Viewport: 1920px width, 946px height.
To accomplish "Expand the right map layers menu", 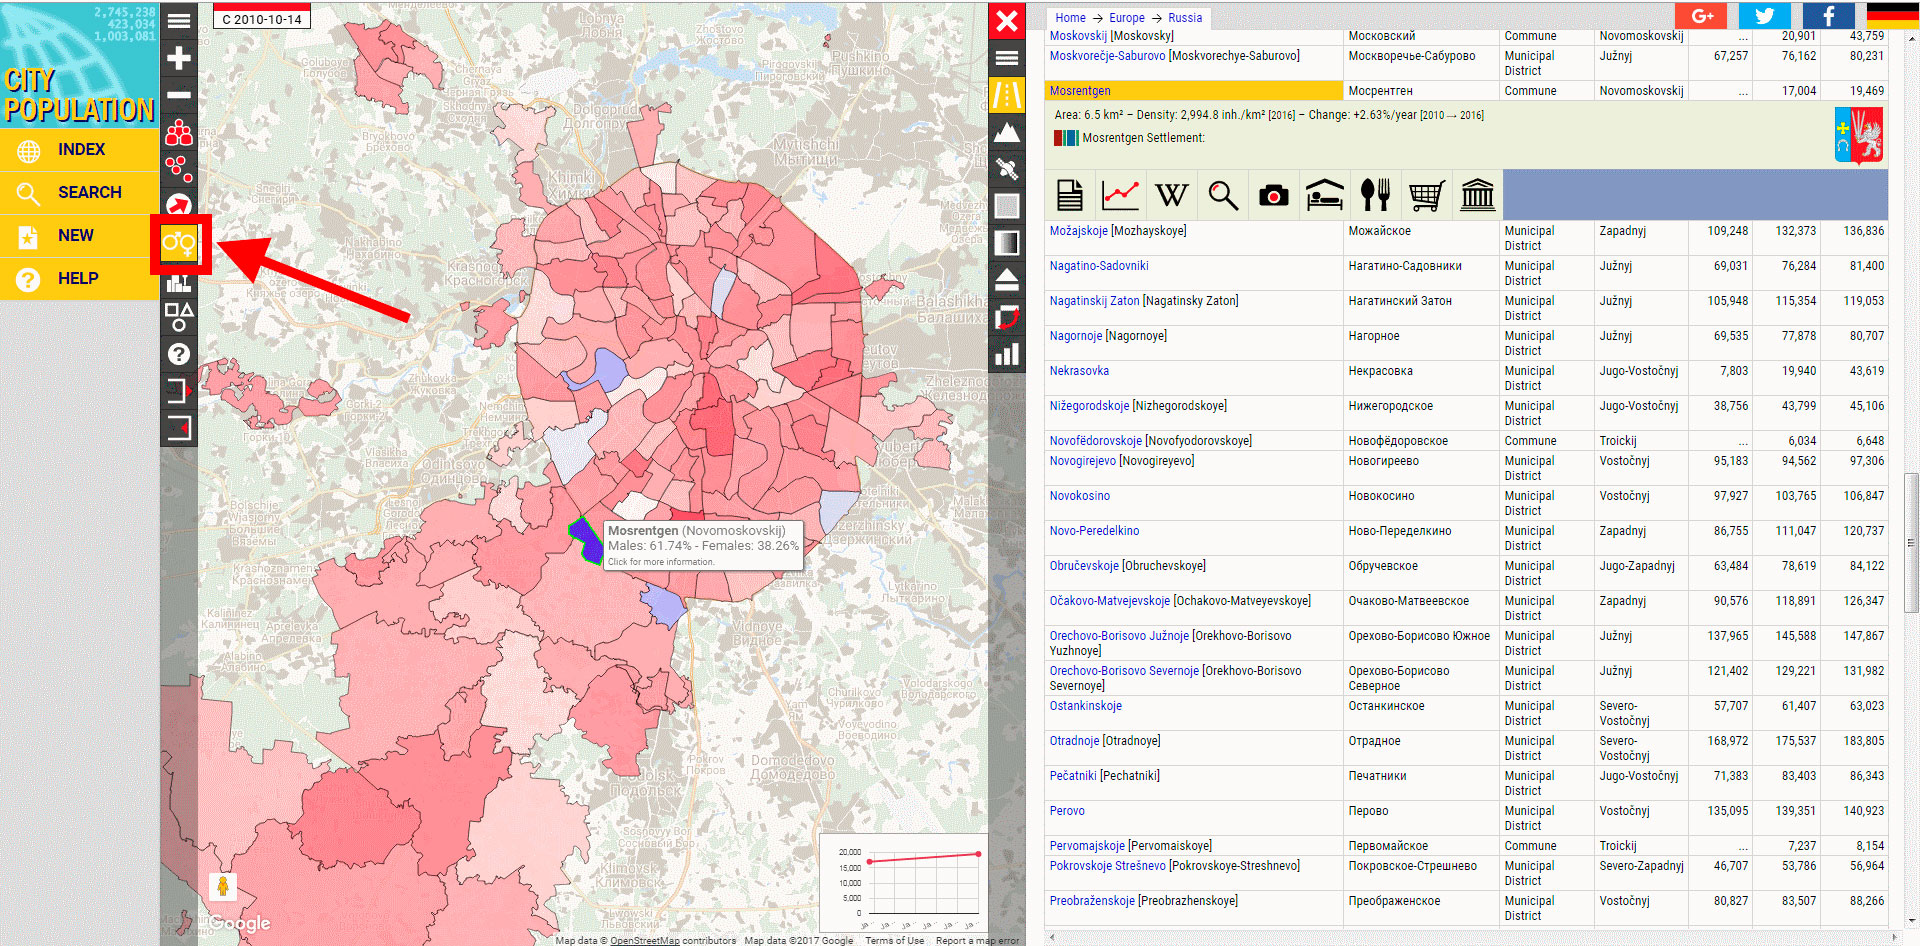I will click(1007, 58).
